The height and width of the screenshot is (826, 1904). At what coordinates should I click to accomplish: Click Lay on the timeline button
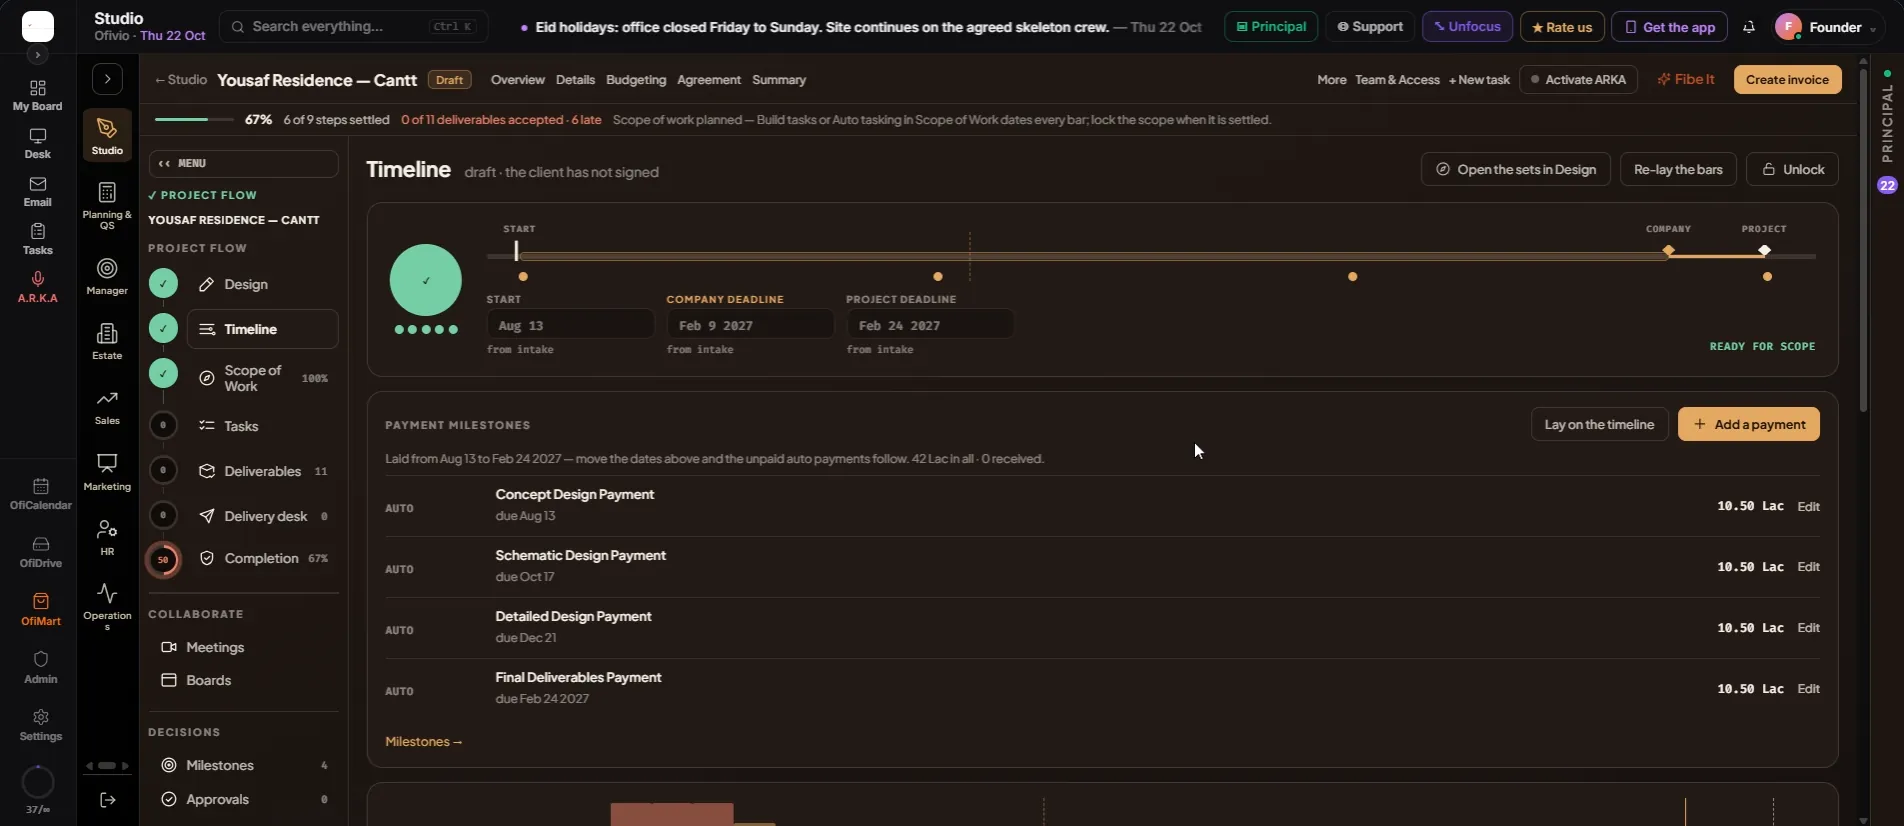[1599, 424]
